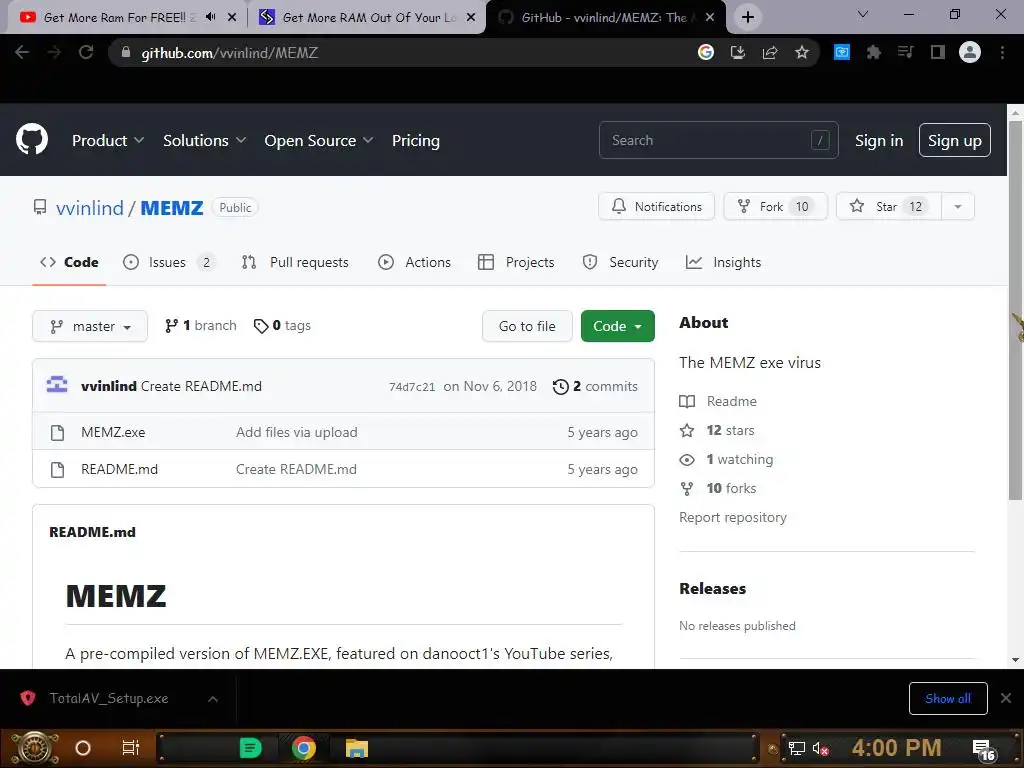This screenshot has width=1024, height=768.
Task: Open the green Code dropdown
Action: point(617,326)
